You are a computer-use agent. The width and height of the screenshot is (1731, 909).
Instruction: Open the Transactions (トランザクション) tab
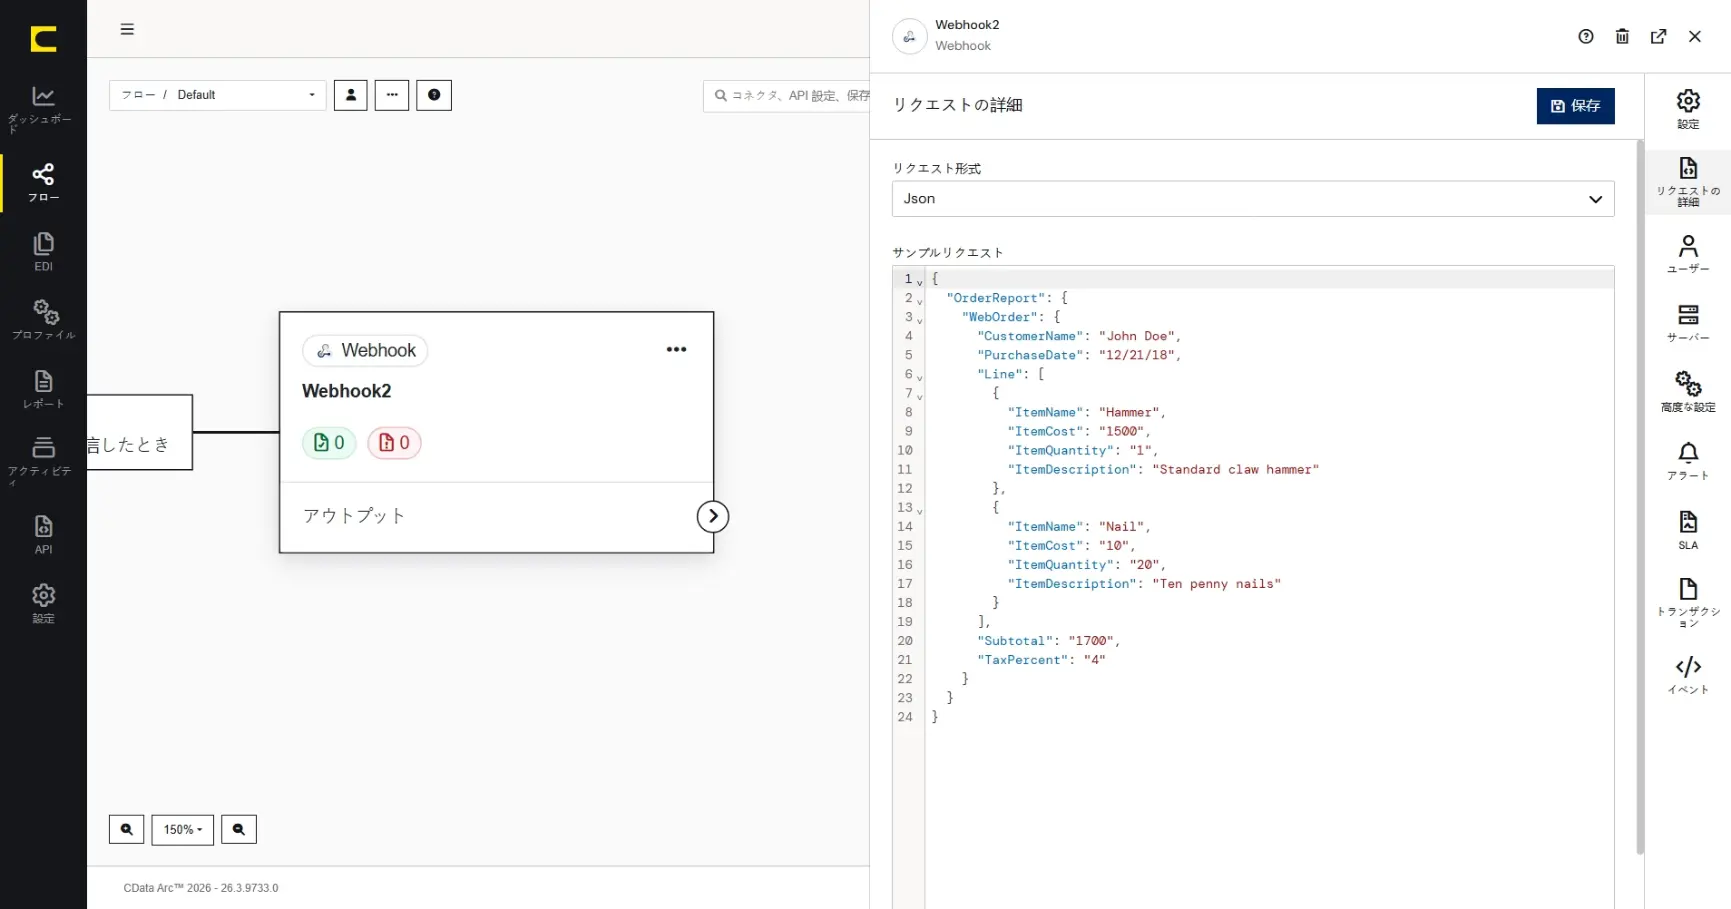pos(1688,603)
